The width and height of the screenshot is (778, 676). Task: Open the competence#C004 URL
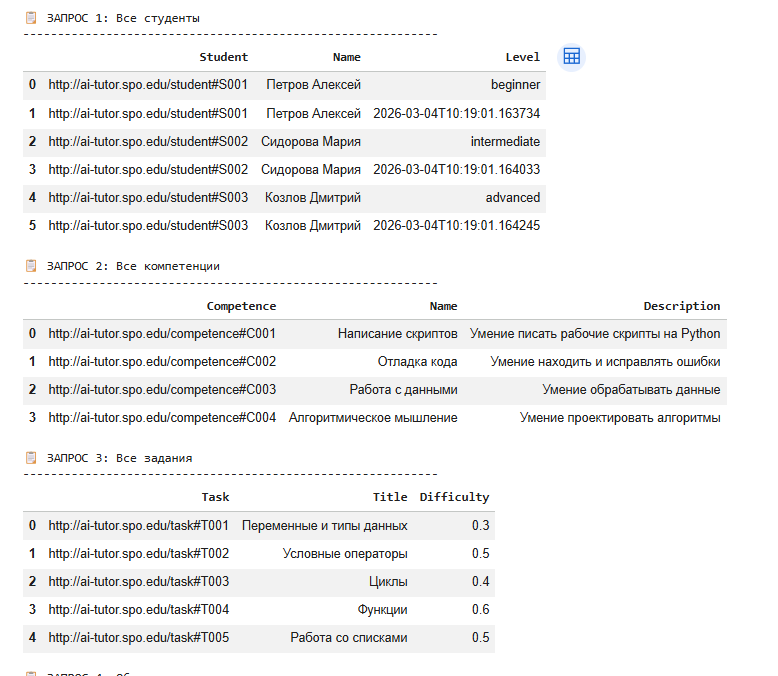pyautogui.click(x=162, y=418)
